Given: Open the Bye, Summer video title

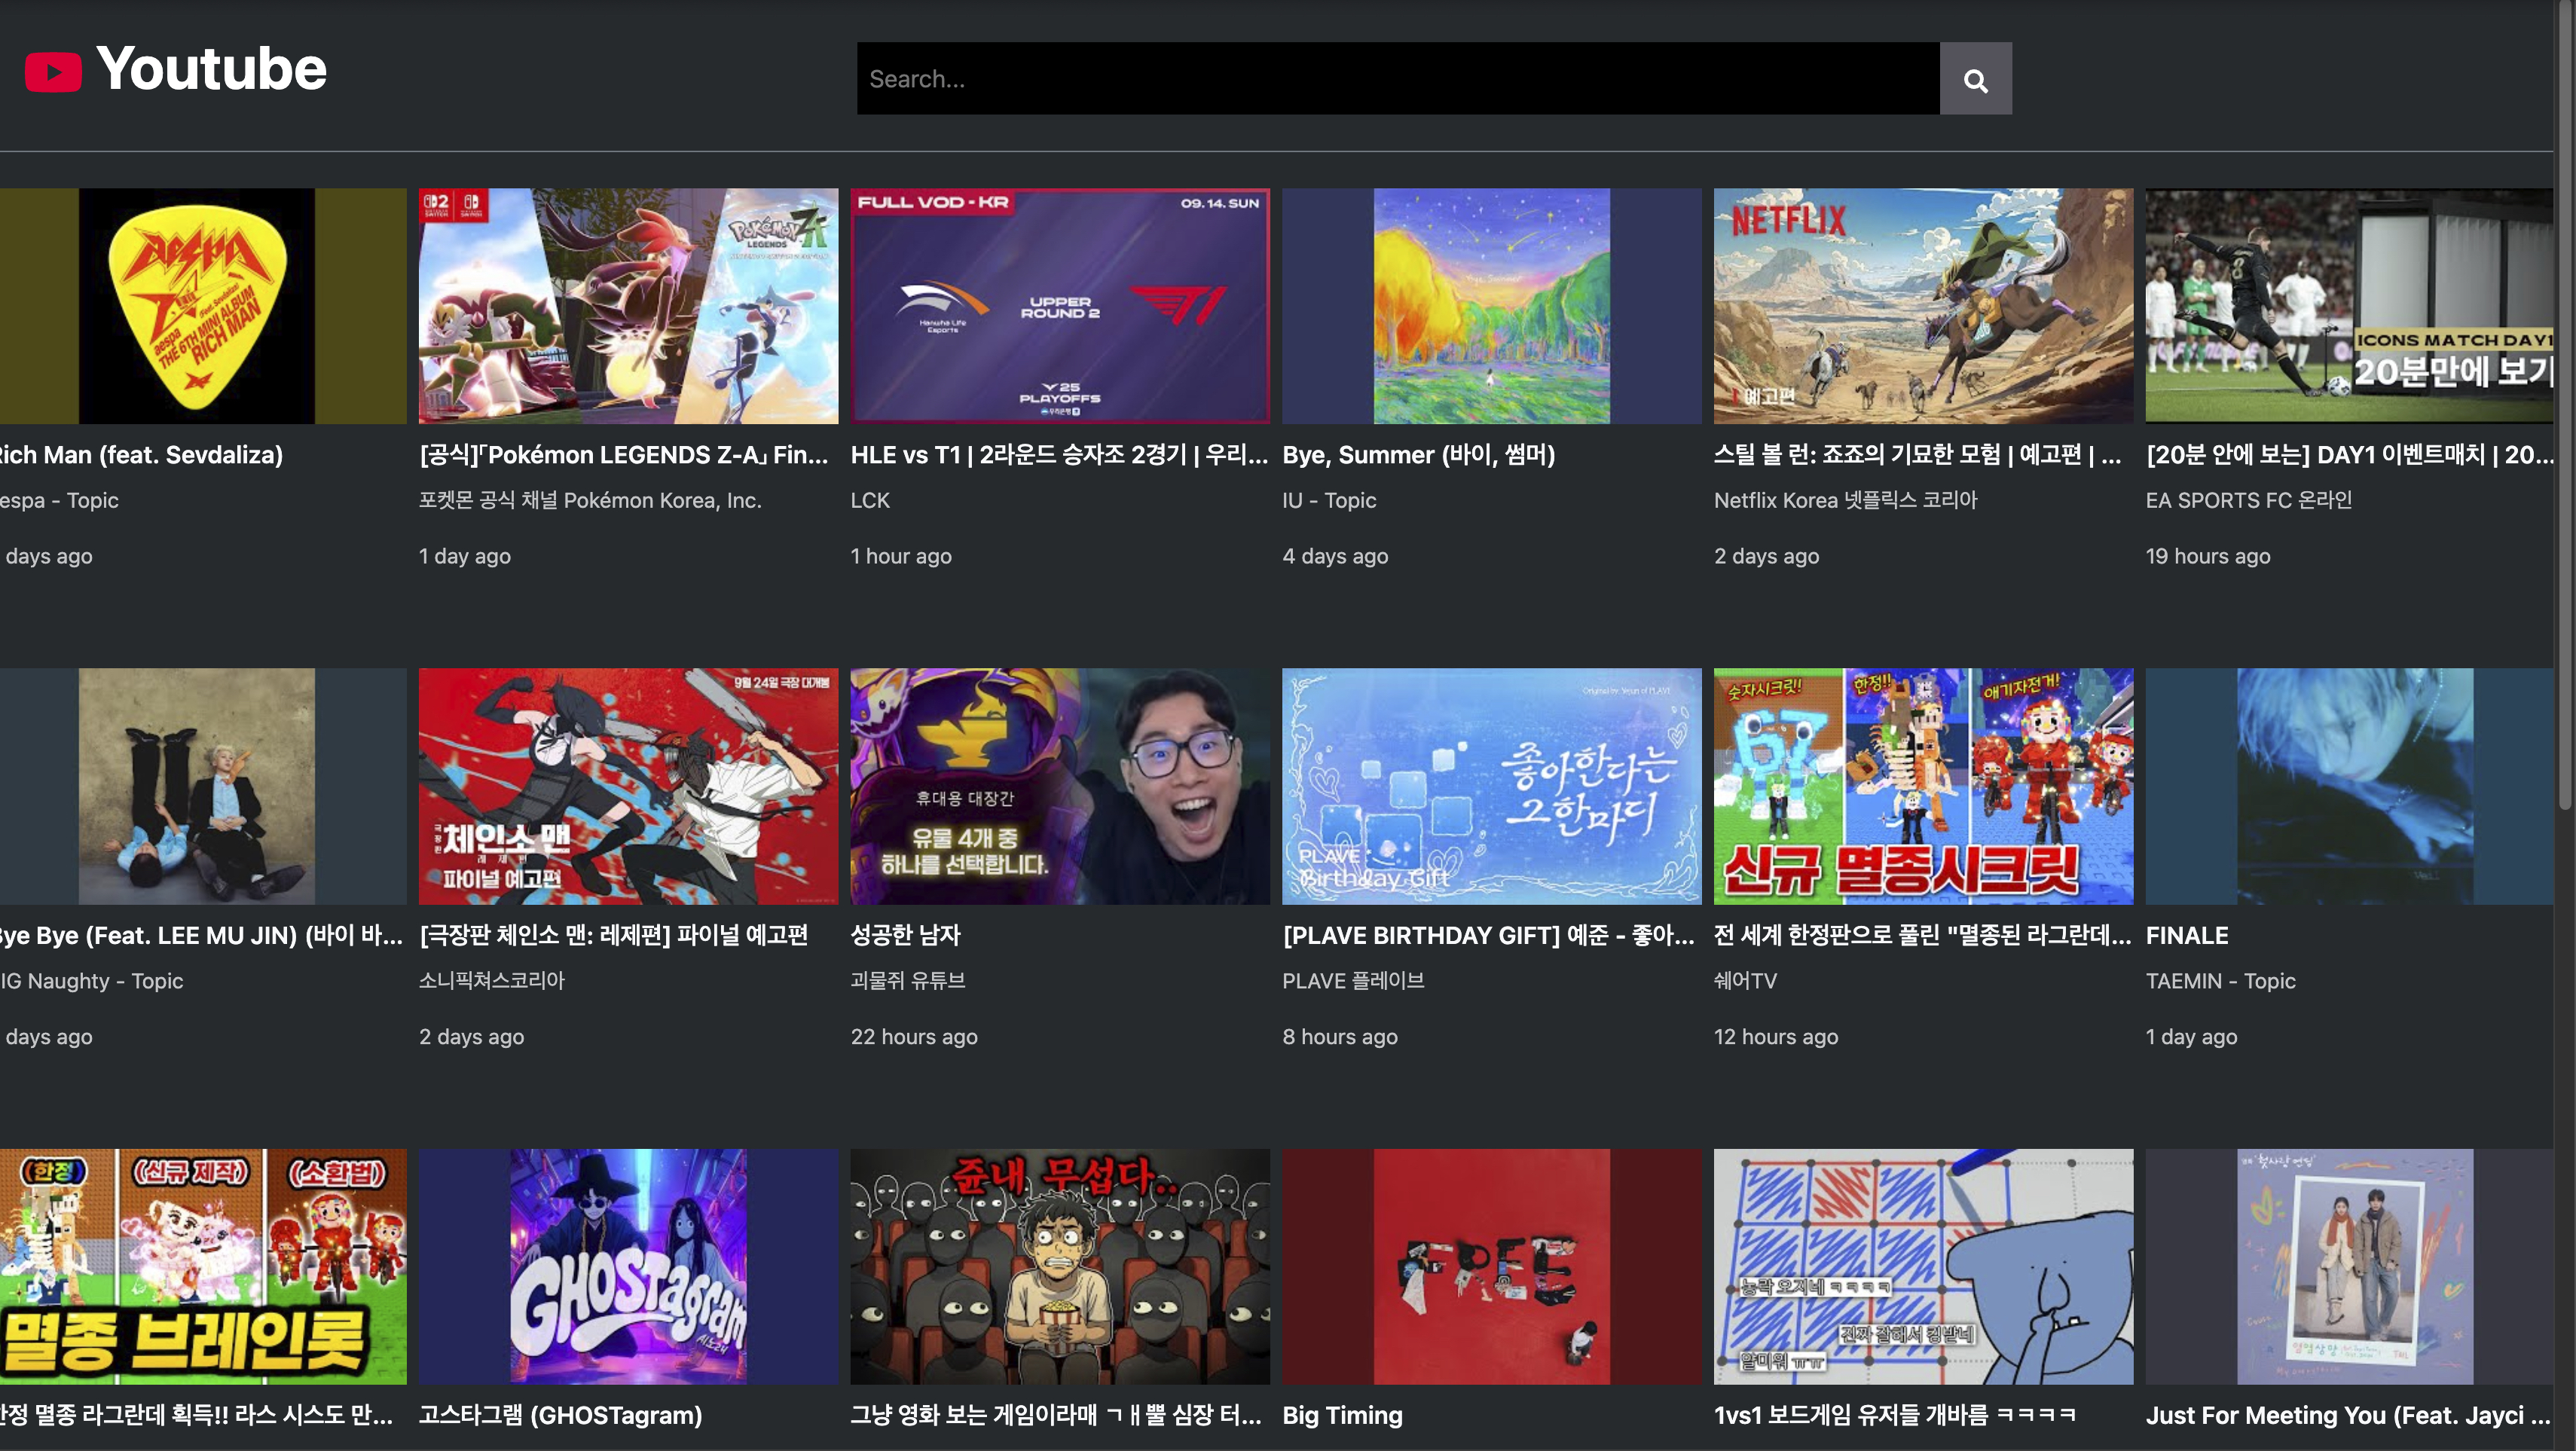Looking at the screenshot, I should [1418, 455].
